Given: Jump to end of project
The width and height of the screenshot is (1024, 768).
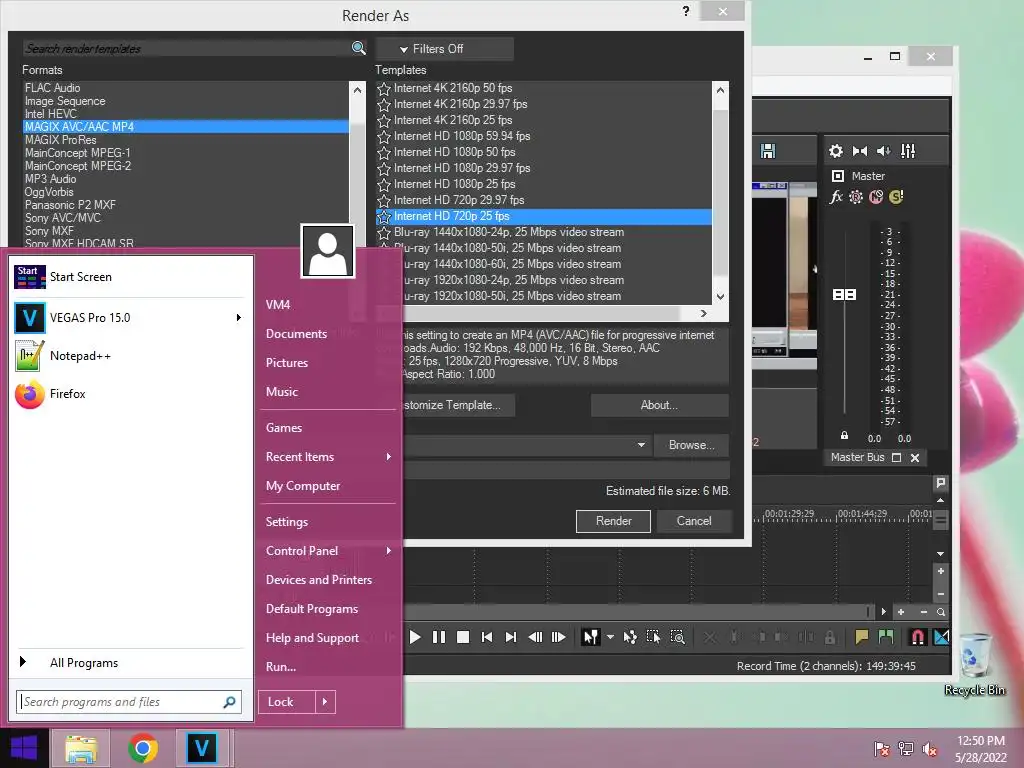Looking at the screenshot, I should [511, 637].
